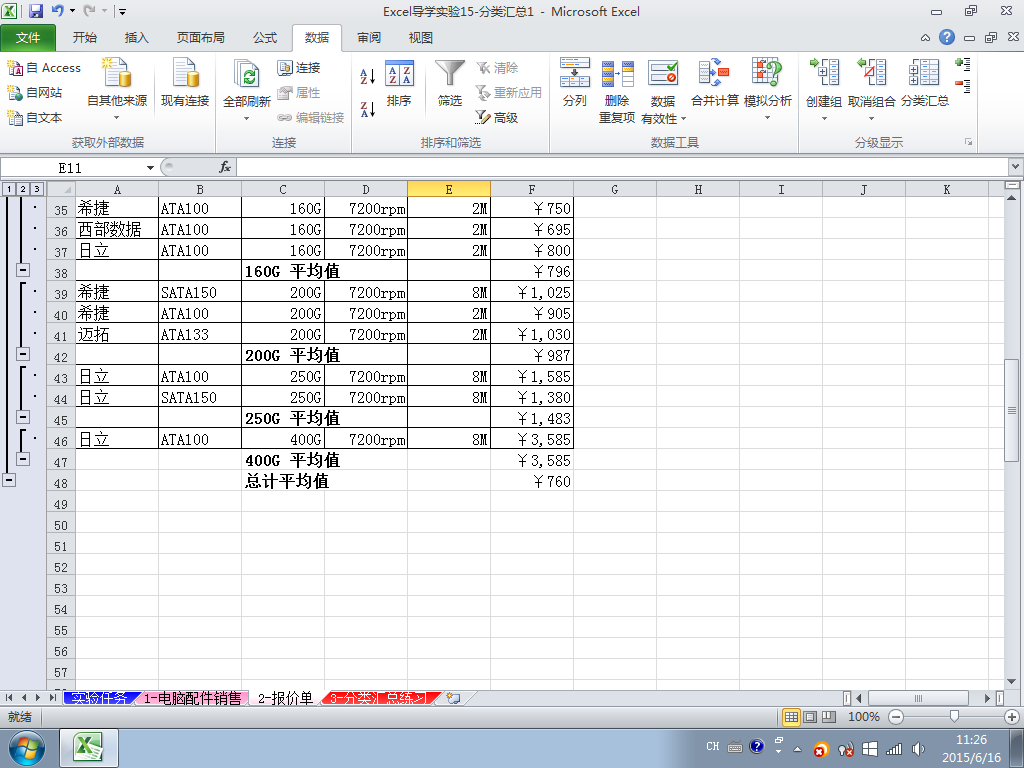Click the Insert Function fx button
Screen dimensions: 1024x768
(x=225, y=167)
